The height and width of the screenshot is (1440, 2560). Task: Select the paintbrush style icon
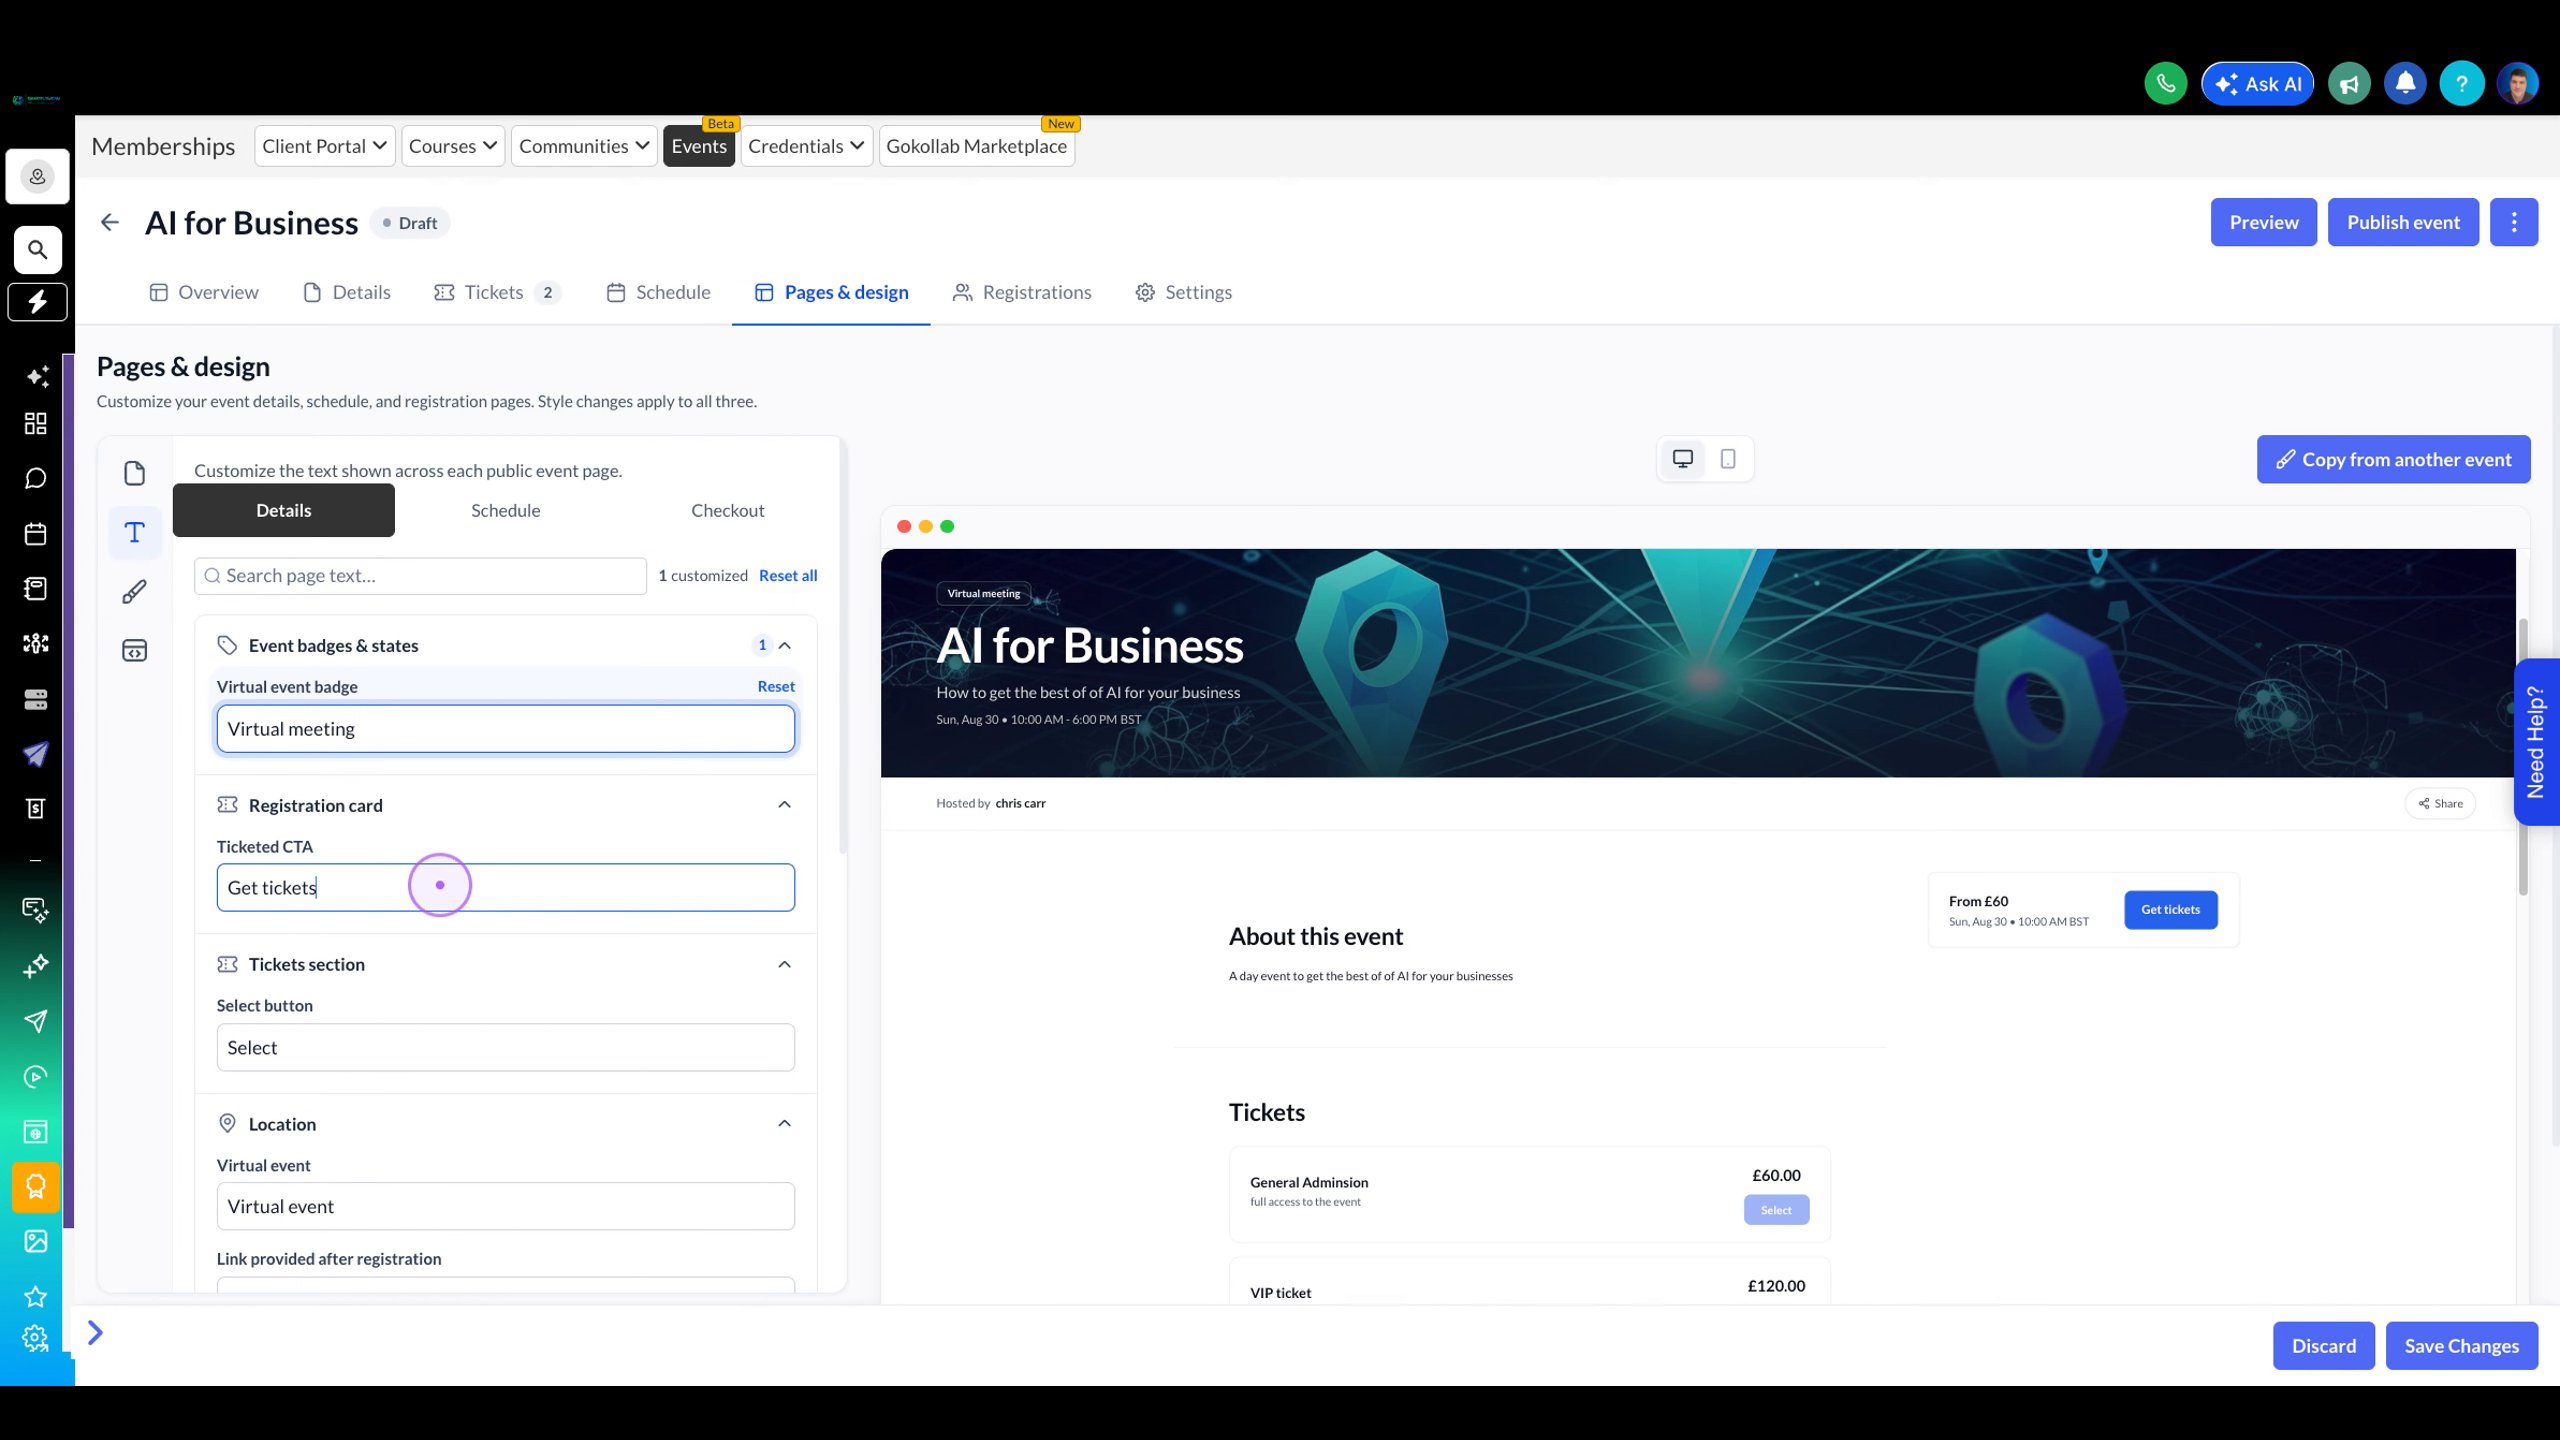pyautogui.click(x=135, y=592)
